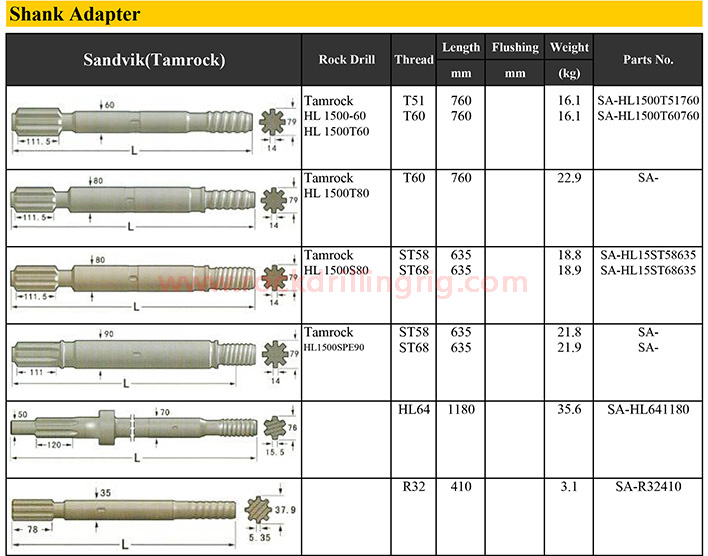708x556 pixels.
Task: Click the Sandvik(Tamrock) column header
Action: pos(154,60)
